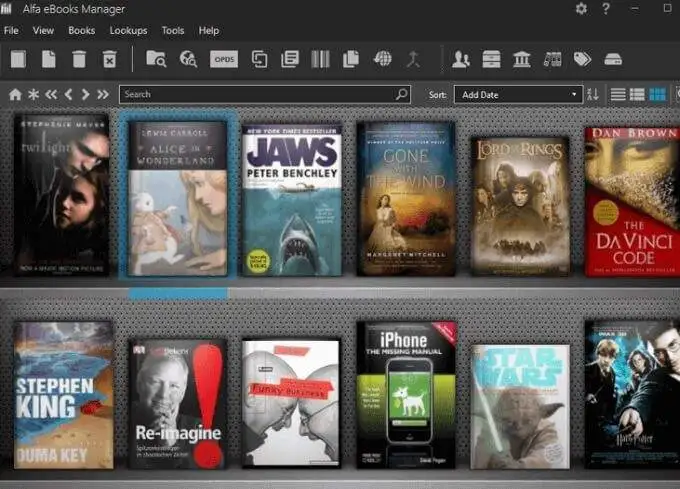
Task: Click the OPDS toolbar button
Action: click(224, 59)
